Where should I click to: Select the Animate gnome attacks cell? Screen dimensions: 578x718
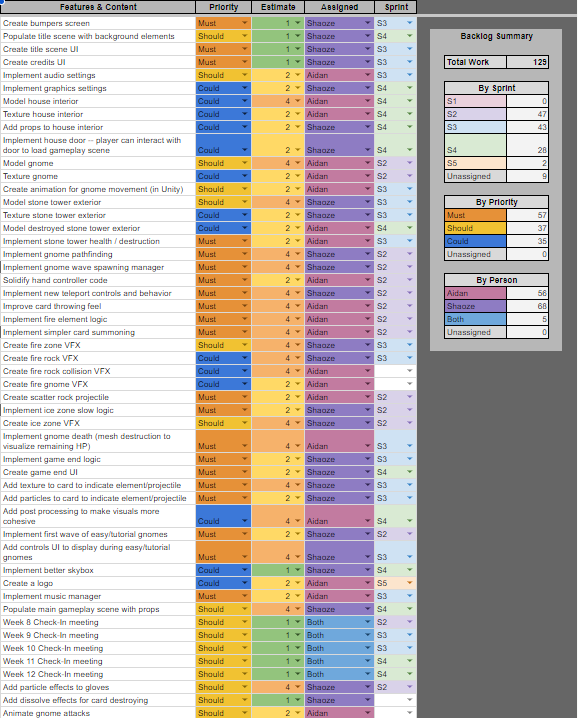(x=98, y=713)
